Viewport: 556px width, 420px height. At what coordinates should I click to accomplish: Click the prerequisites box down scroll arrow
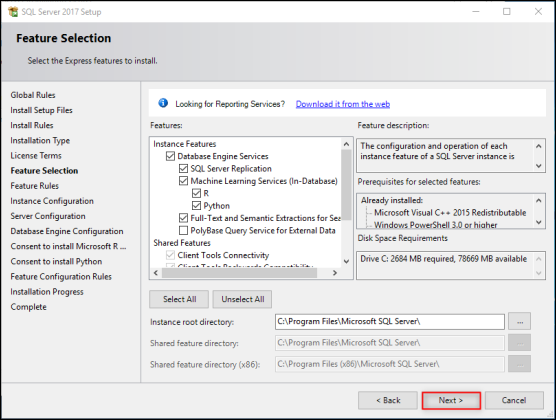click(539, 222)
